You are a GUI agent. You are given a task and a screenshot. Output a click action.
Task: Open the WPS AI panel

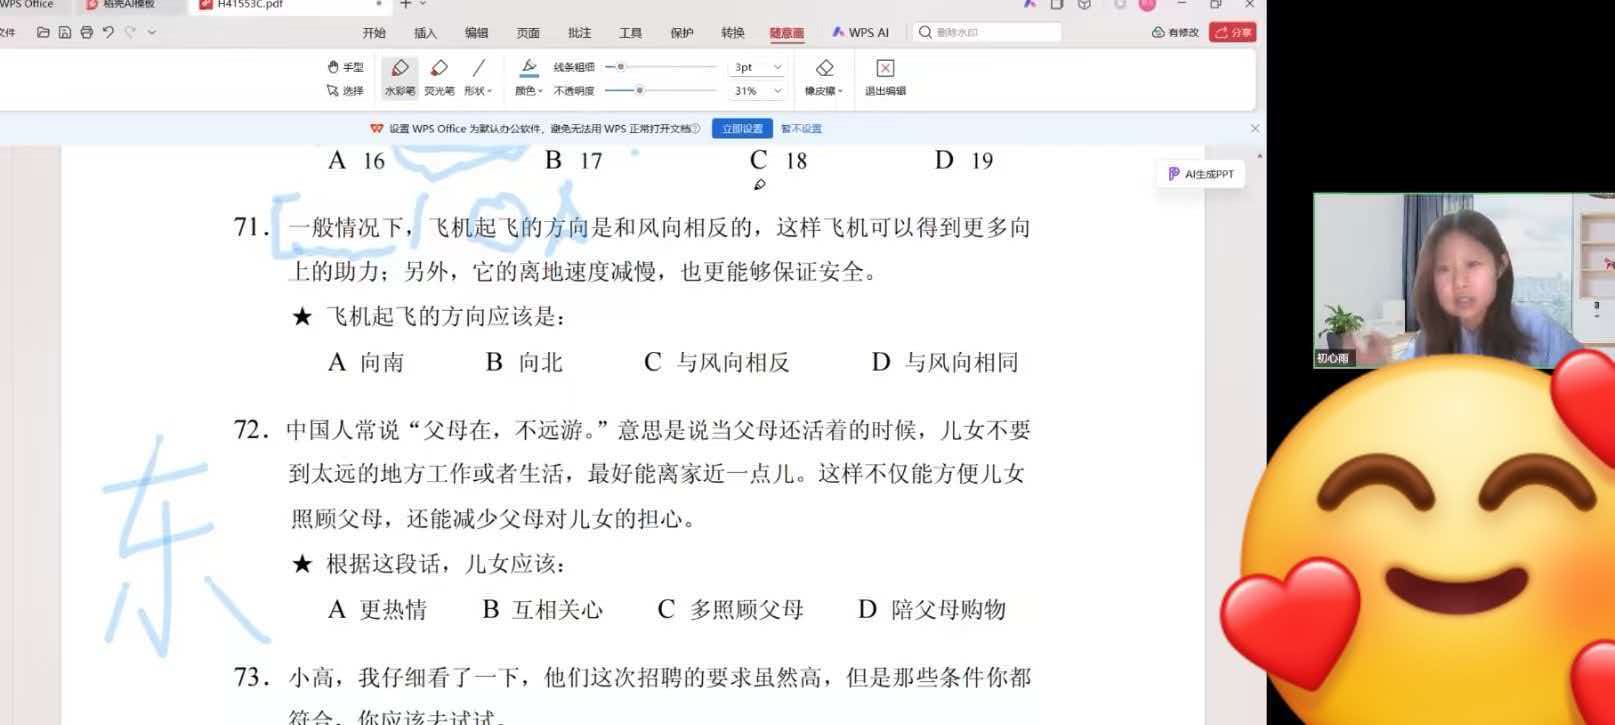tap(860, 32)
